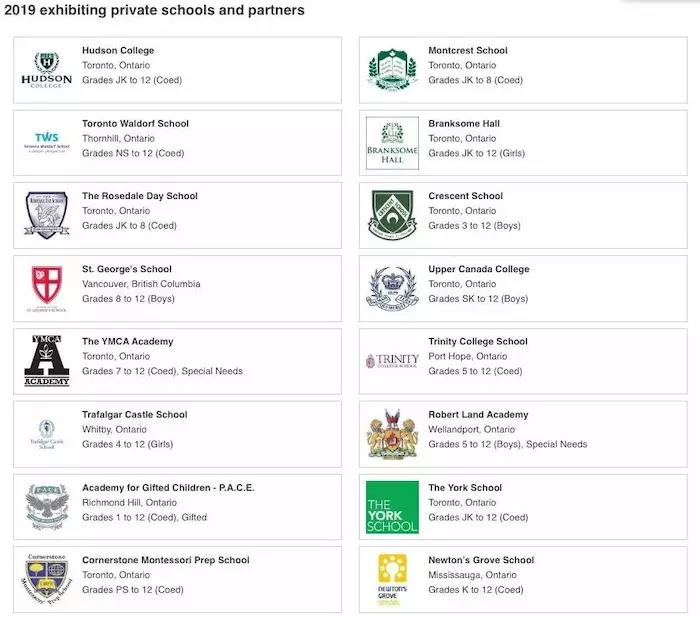Select the Robert Land Academy coat of arms
Image resolution: width=700 pixels, height=617 pixels.
(x=392, y=434)
